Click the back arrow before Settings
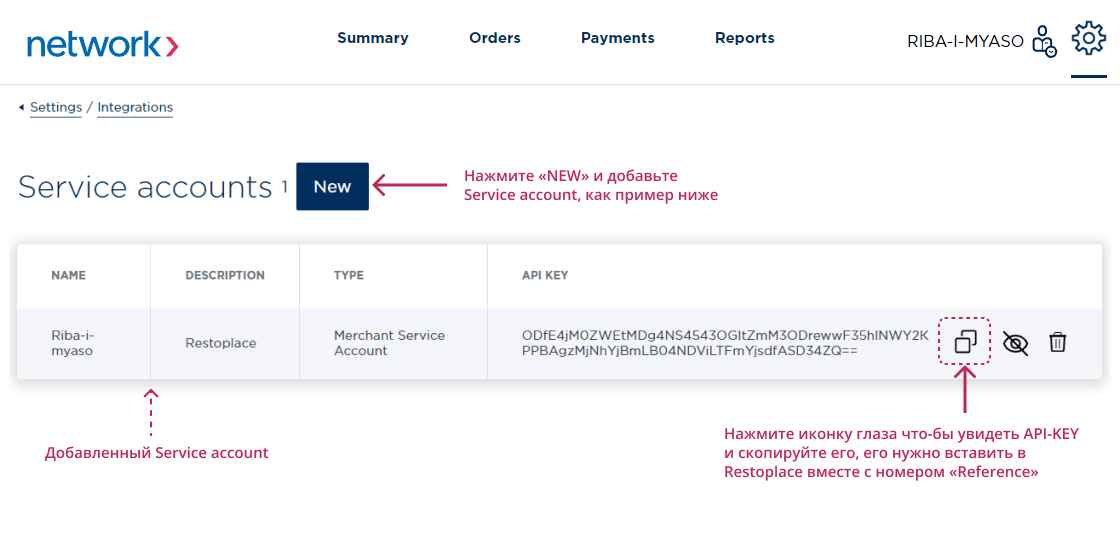Image resolution: width=1120 pixels, height=536 pixels. [x=21, y=107]
